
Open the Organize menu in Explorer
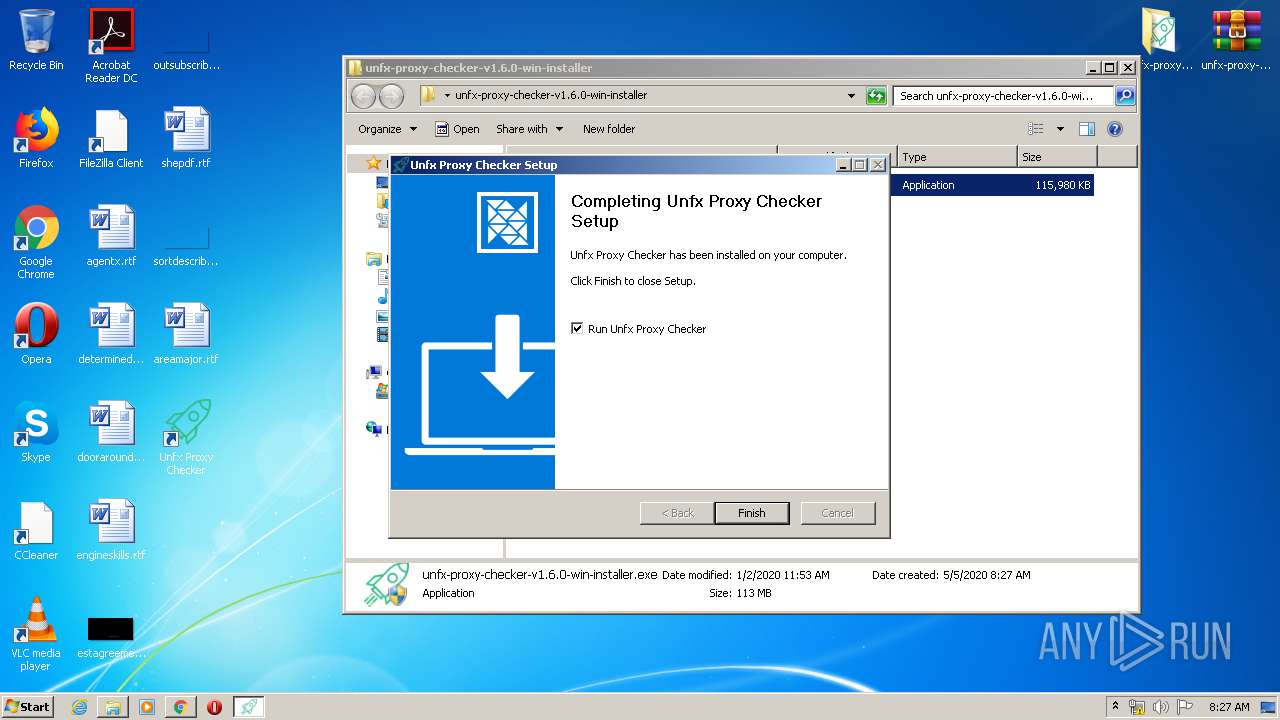click(387, 129)
